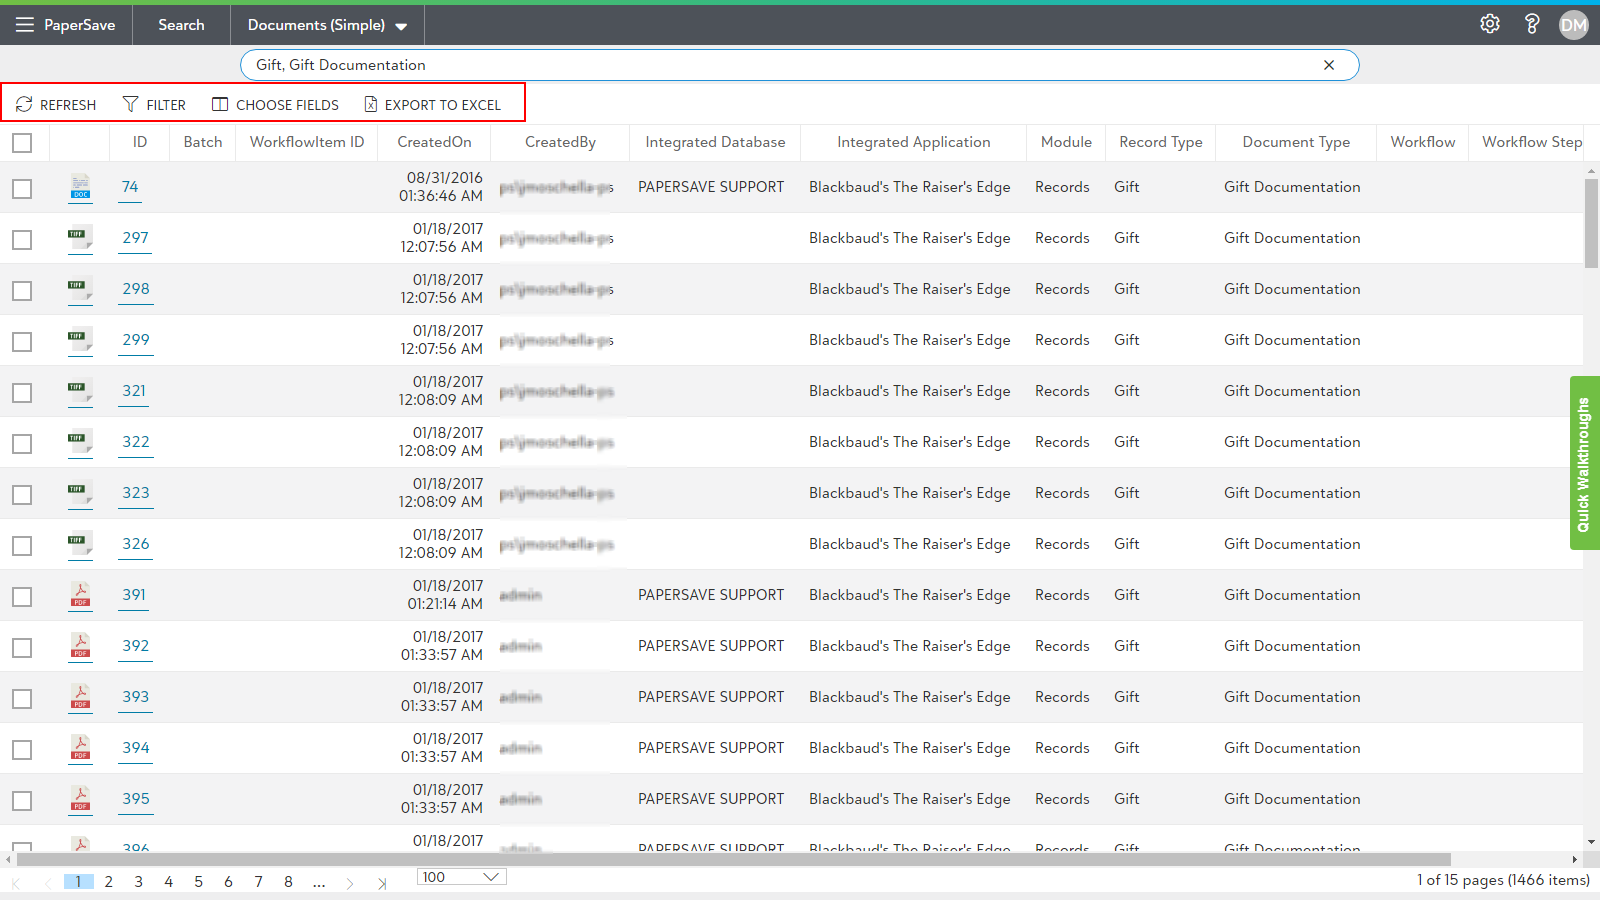Expand the Documents (Simple) dropdown

coord(401,26)
